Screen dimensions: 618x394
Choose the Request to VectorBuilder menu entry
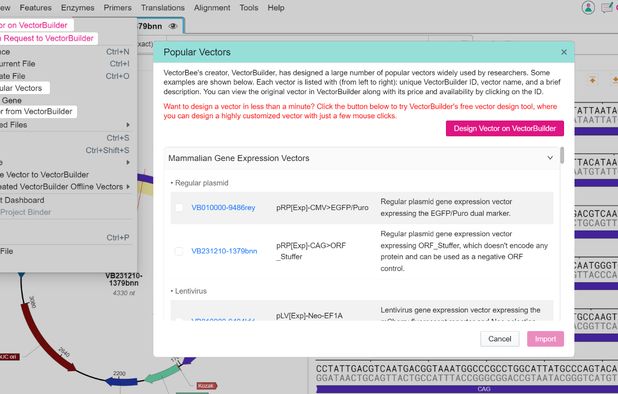(x=48, y=38)
